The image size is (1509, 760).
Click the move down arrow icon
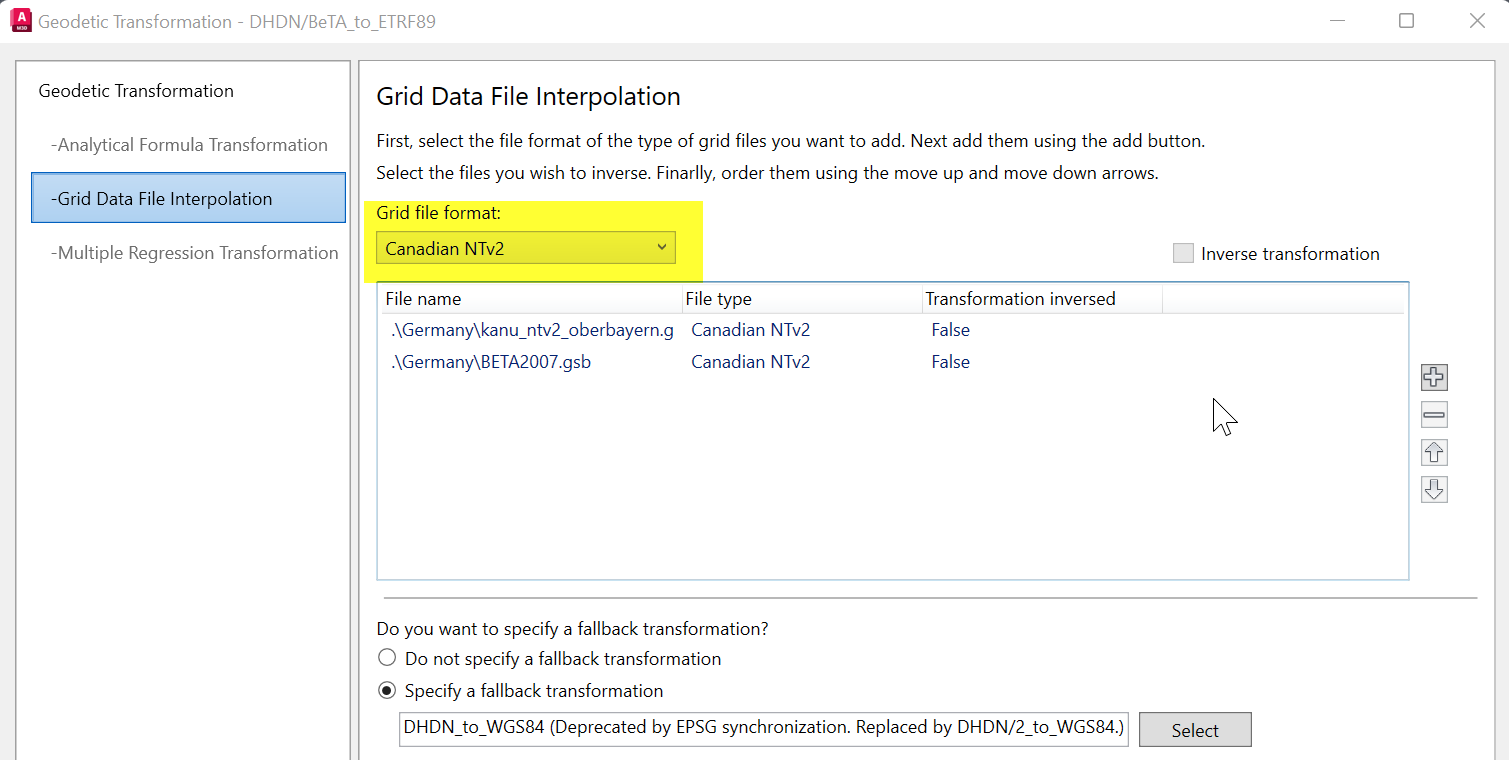click(1434, 489)
